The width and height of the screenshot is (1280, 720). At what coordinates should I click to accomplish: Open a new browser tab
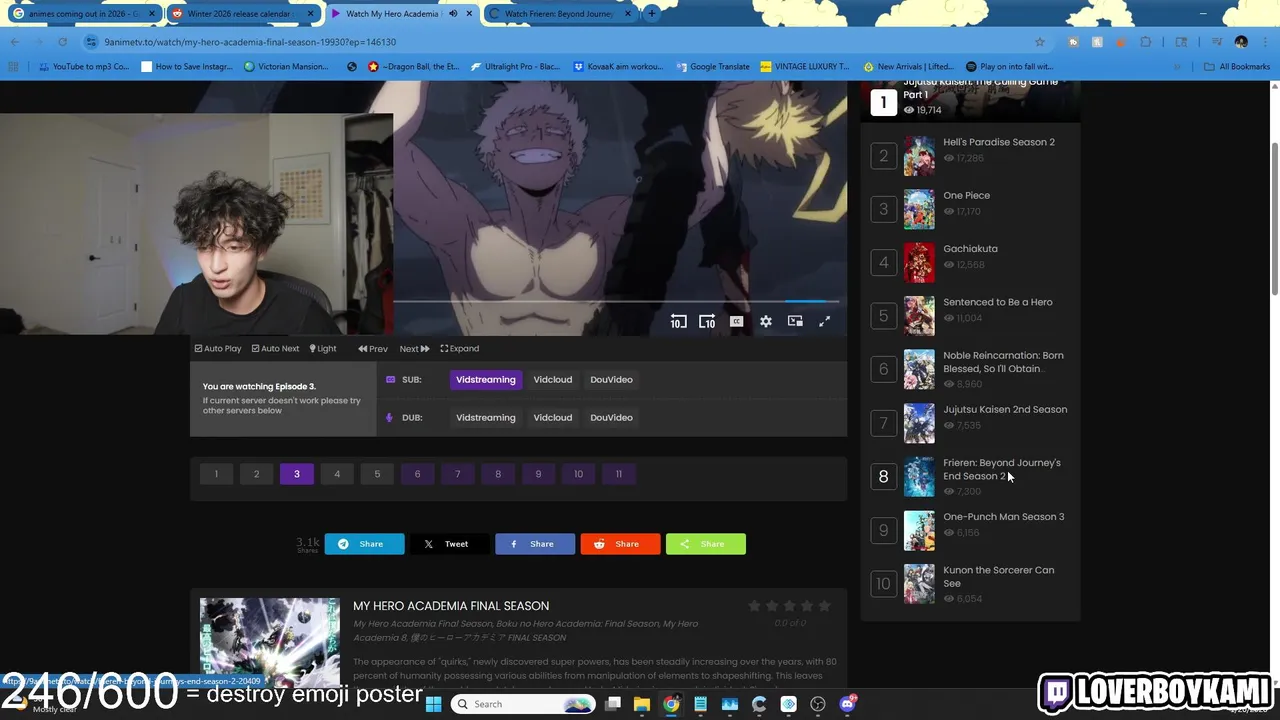click(651, 14)
